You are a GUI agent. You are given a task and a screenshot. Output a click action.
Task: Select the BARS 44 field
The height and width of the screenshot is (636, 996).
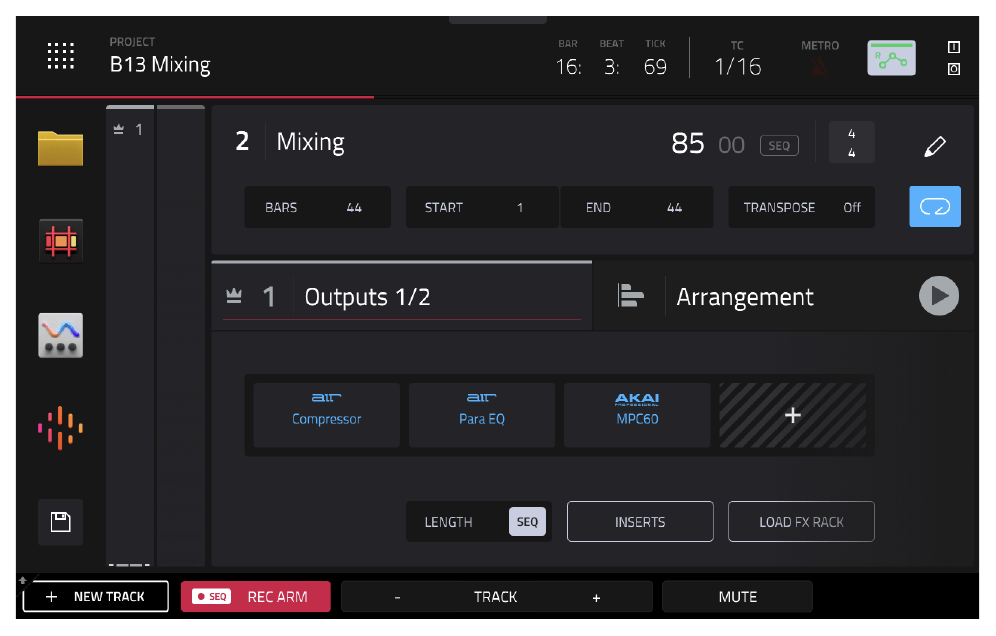(317, 207)
